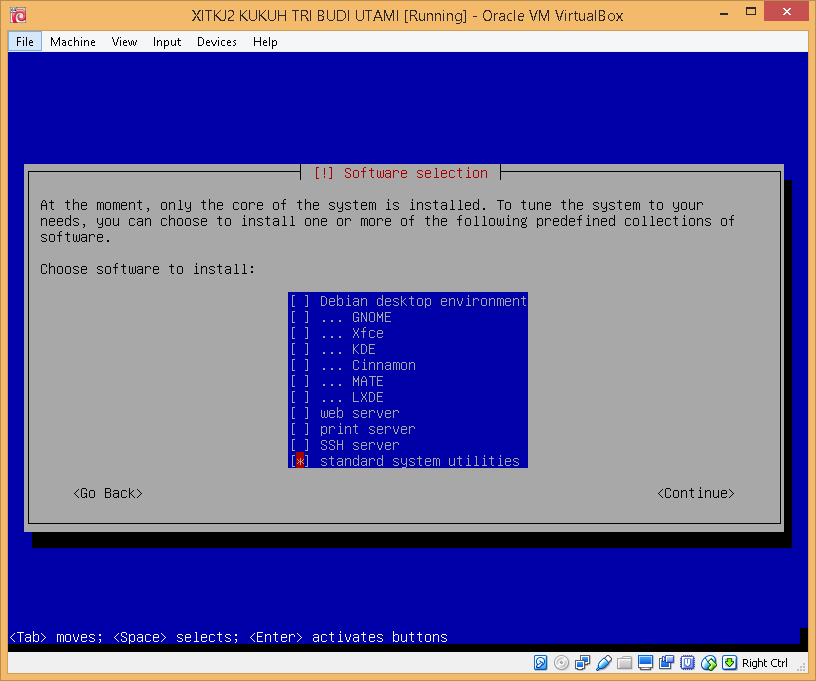Click the Go Back button
This screenshot has width=816, height=681.
(x=108, y=493)
